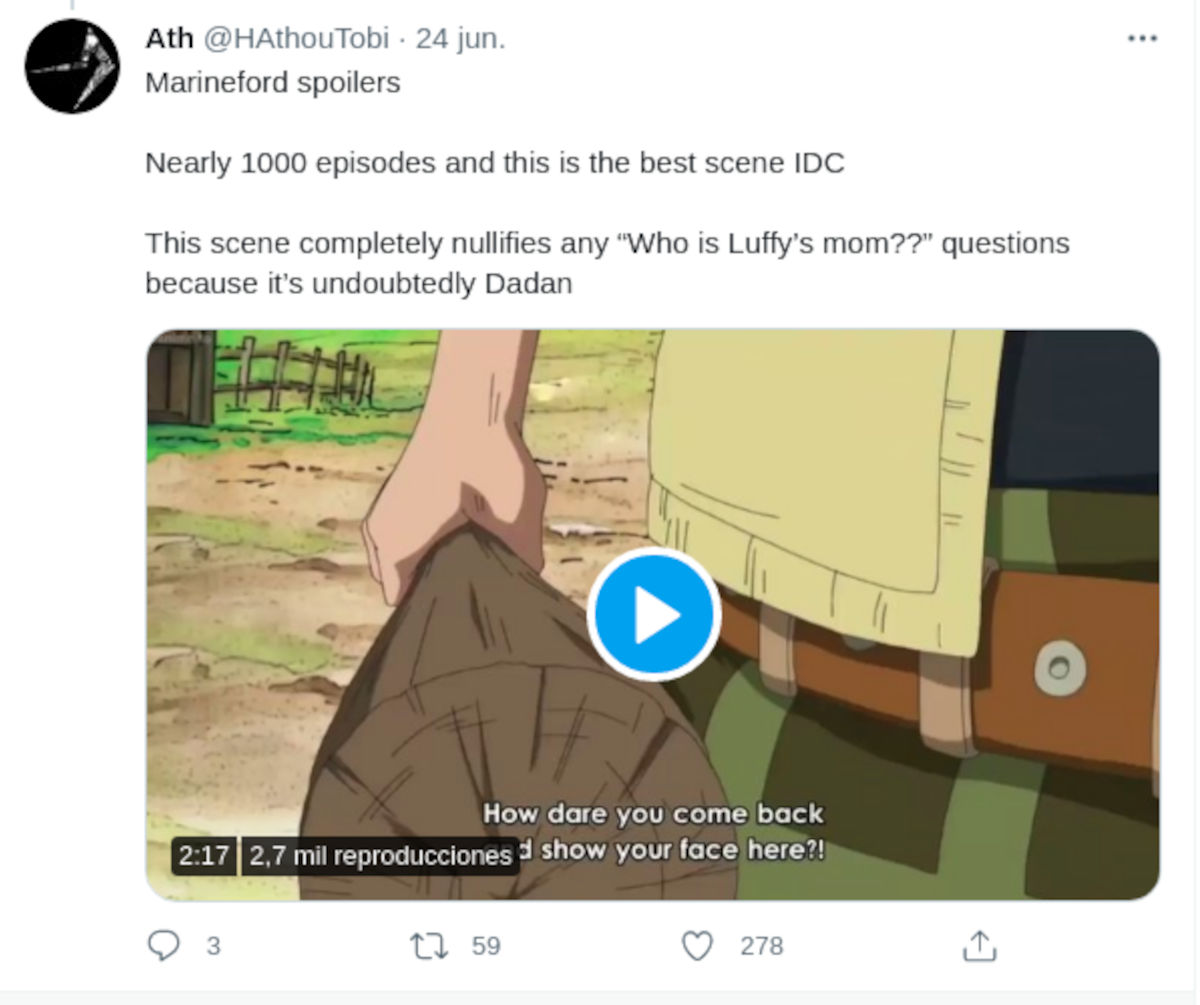Like the tweet with the heart icon

pos(697,946)
